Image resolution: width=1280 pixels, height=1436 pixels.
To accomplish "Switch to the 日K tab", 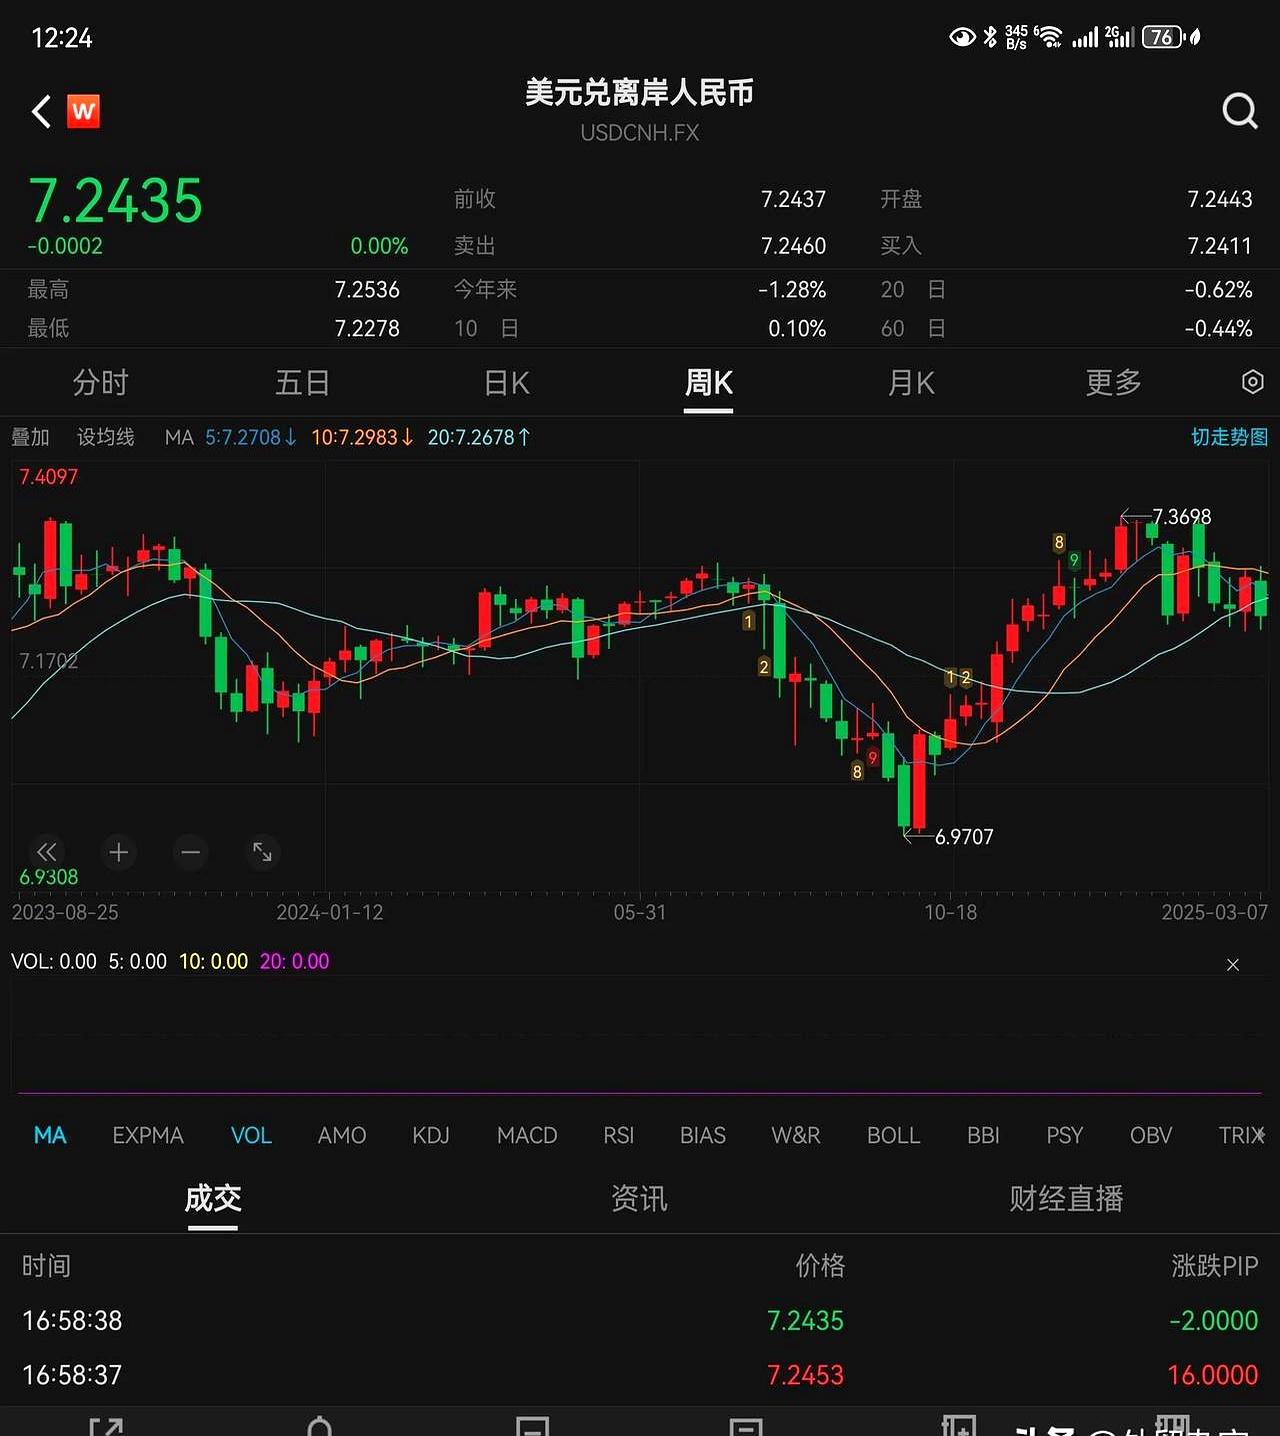I will coord(506,382).
